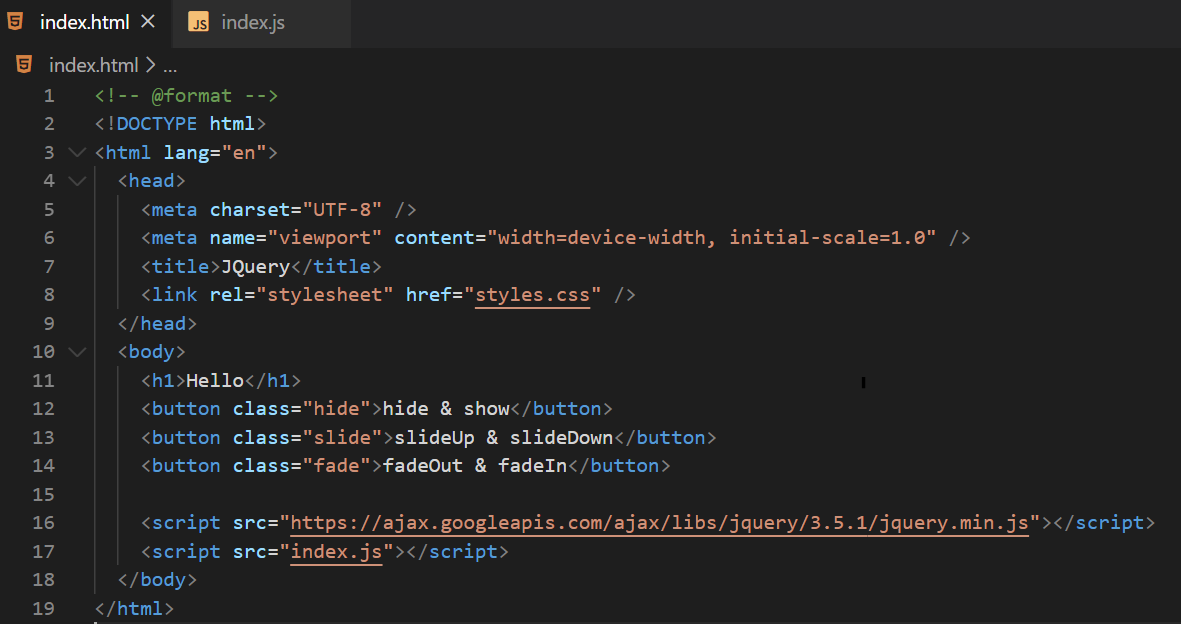Click the closing head tag on line 9

(x=157, y=323)
